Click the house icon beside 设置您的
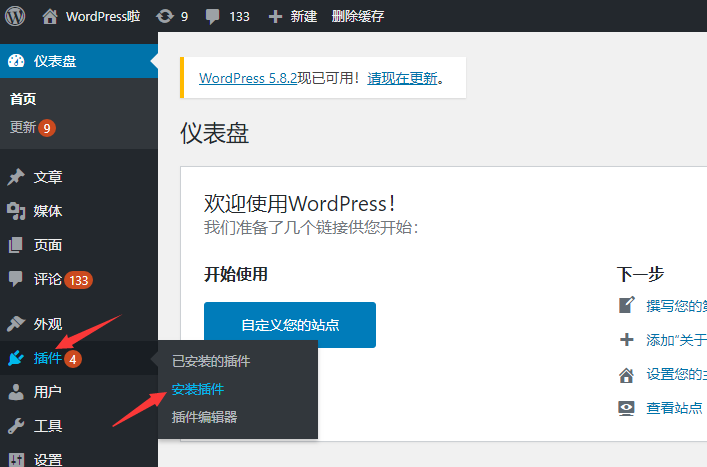The height and width of the screenshot is (467, 707). [x=626, y=375]
